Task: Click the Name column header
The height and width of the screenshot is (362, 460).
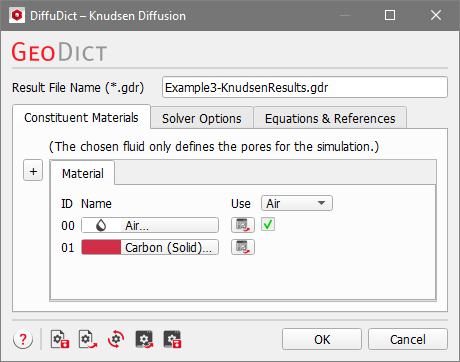Action: click(96, 204)
